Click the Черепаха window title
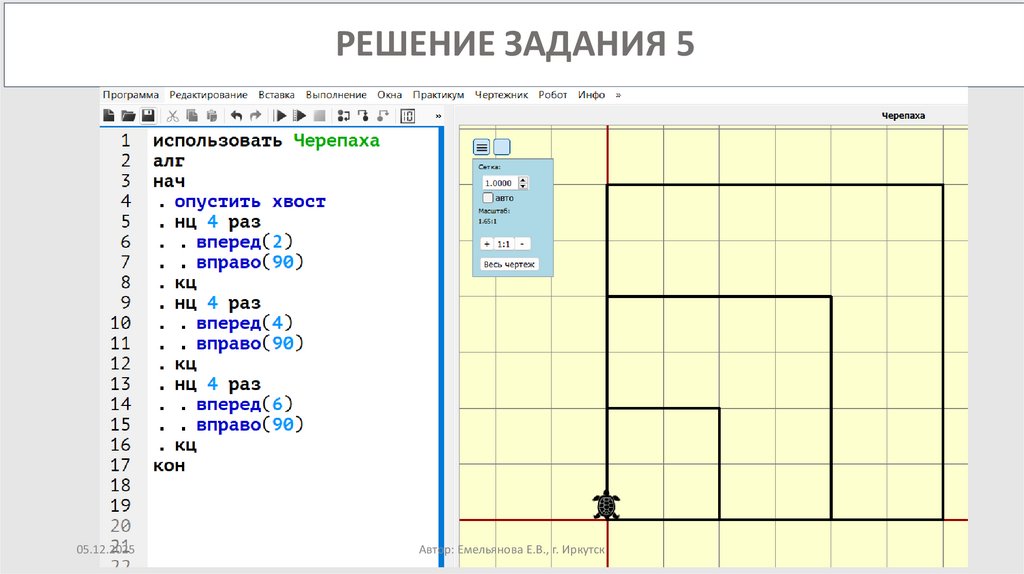 (903, 116)
